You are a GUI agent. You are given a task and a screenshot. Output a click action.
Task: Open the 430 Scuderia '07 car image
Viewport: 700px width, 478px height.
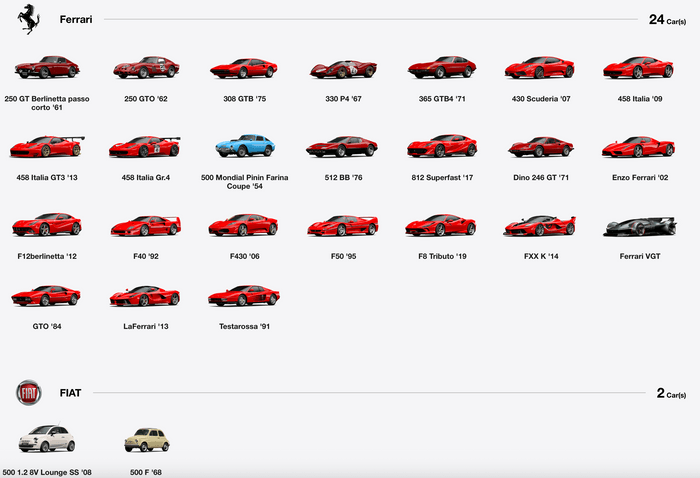point(540,67)
